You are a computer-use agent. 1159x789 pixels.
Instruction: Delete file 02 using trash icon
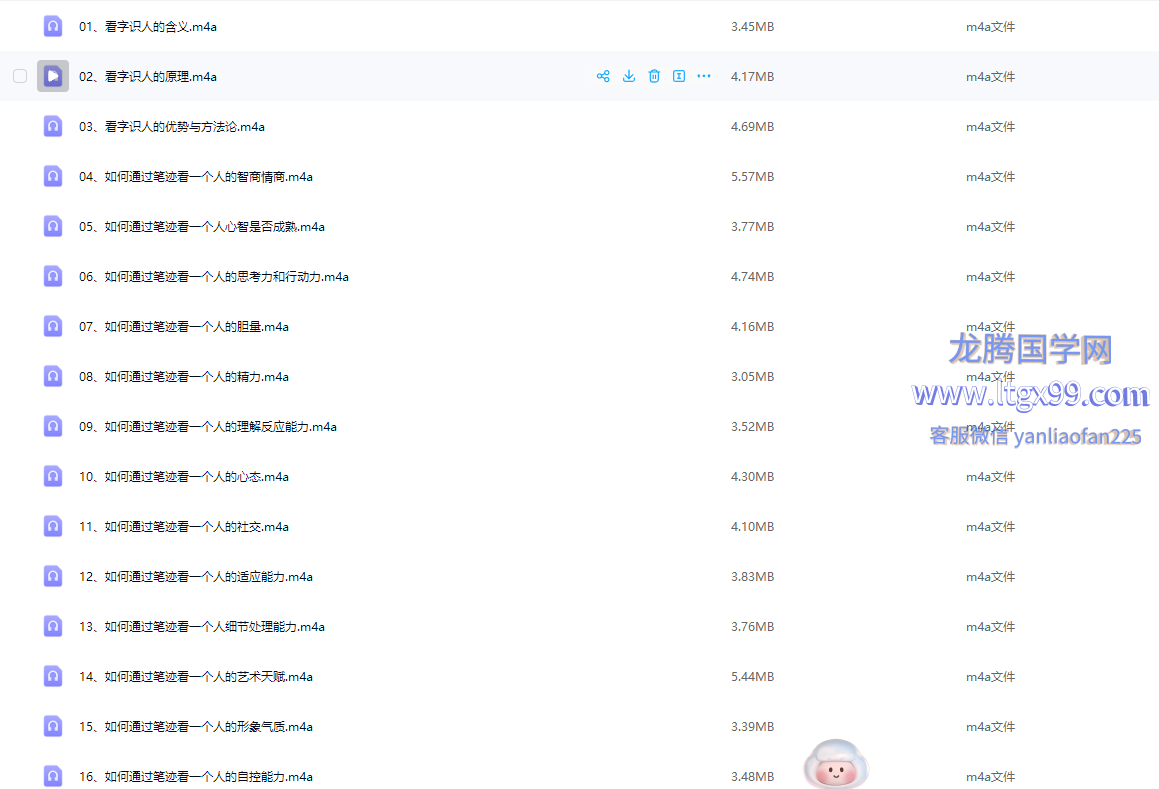[x=654, y=76]
